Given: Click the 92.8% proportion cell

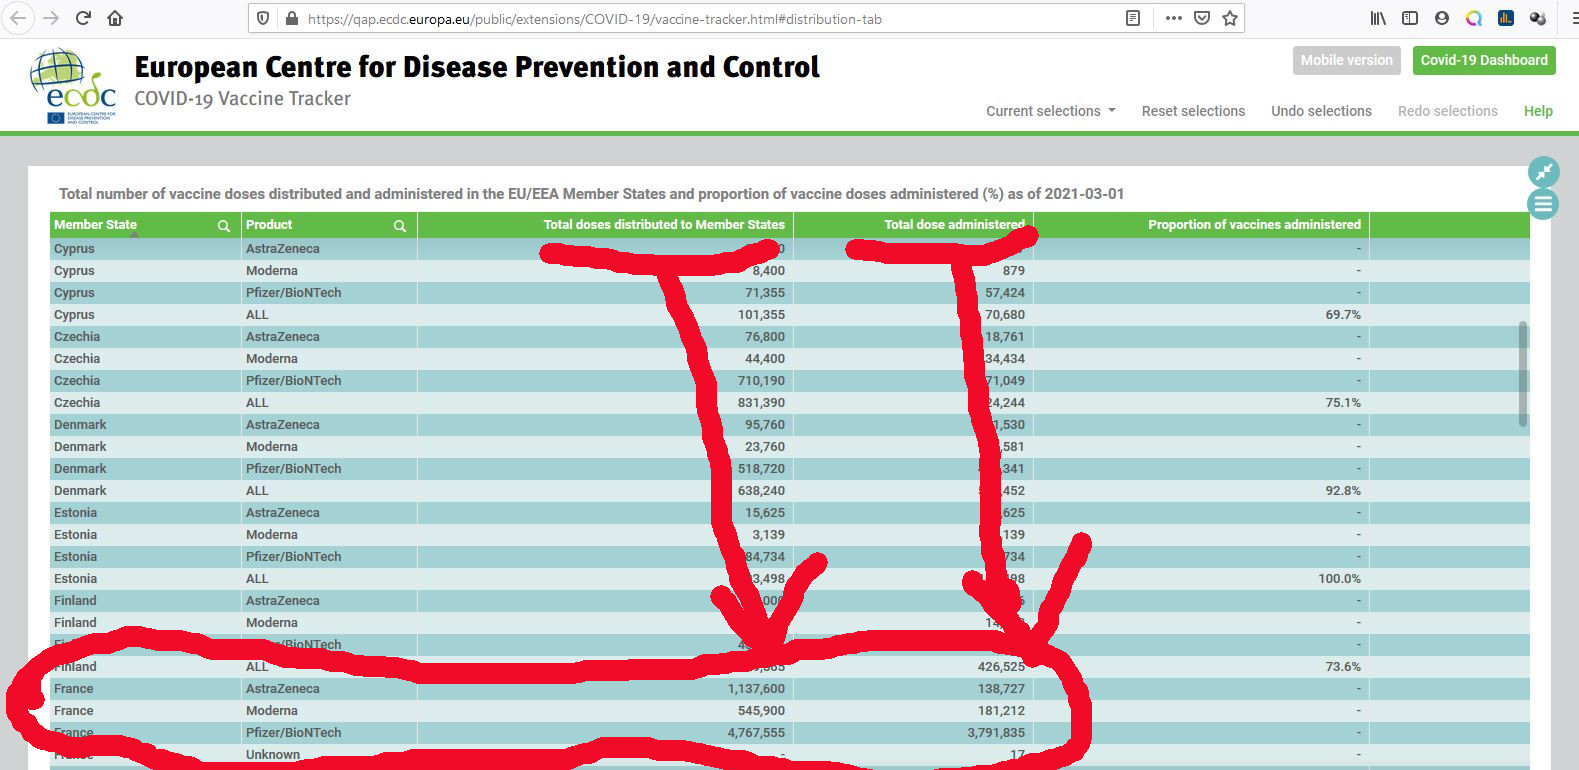Looking at the screenshot, I should point(1343,491).
